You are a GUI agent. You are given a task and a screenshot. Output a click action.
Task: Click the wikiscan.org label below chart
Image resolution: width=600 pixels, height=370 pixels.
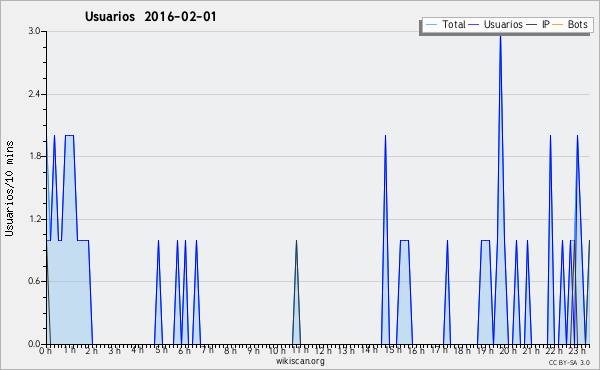coord(300,361)
